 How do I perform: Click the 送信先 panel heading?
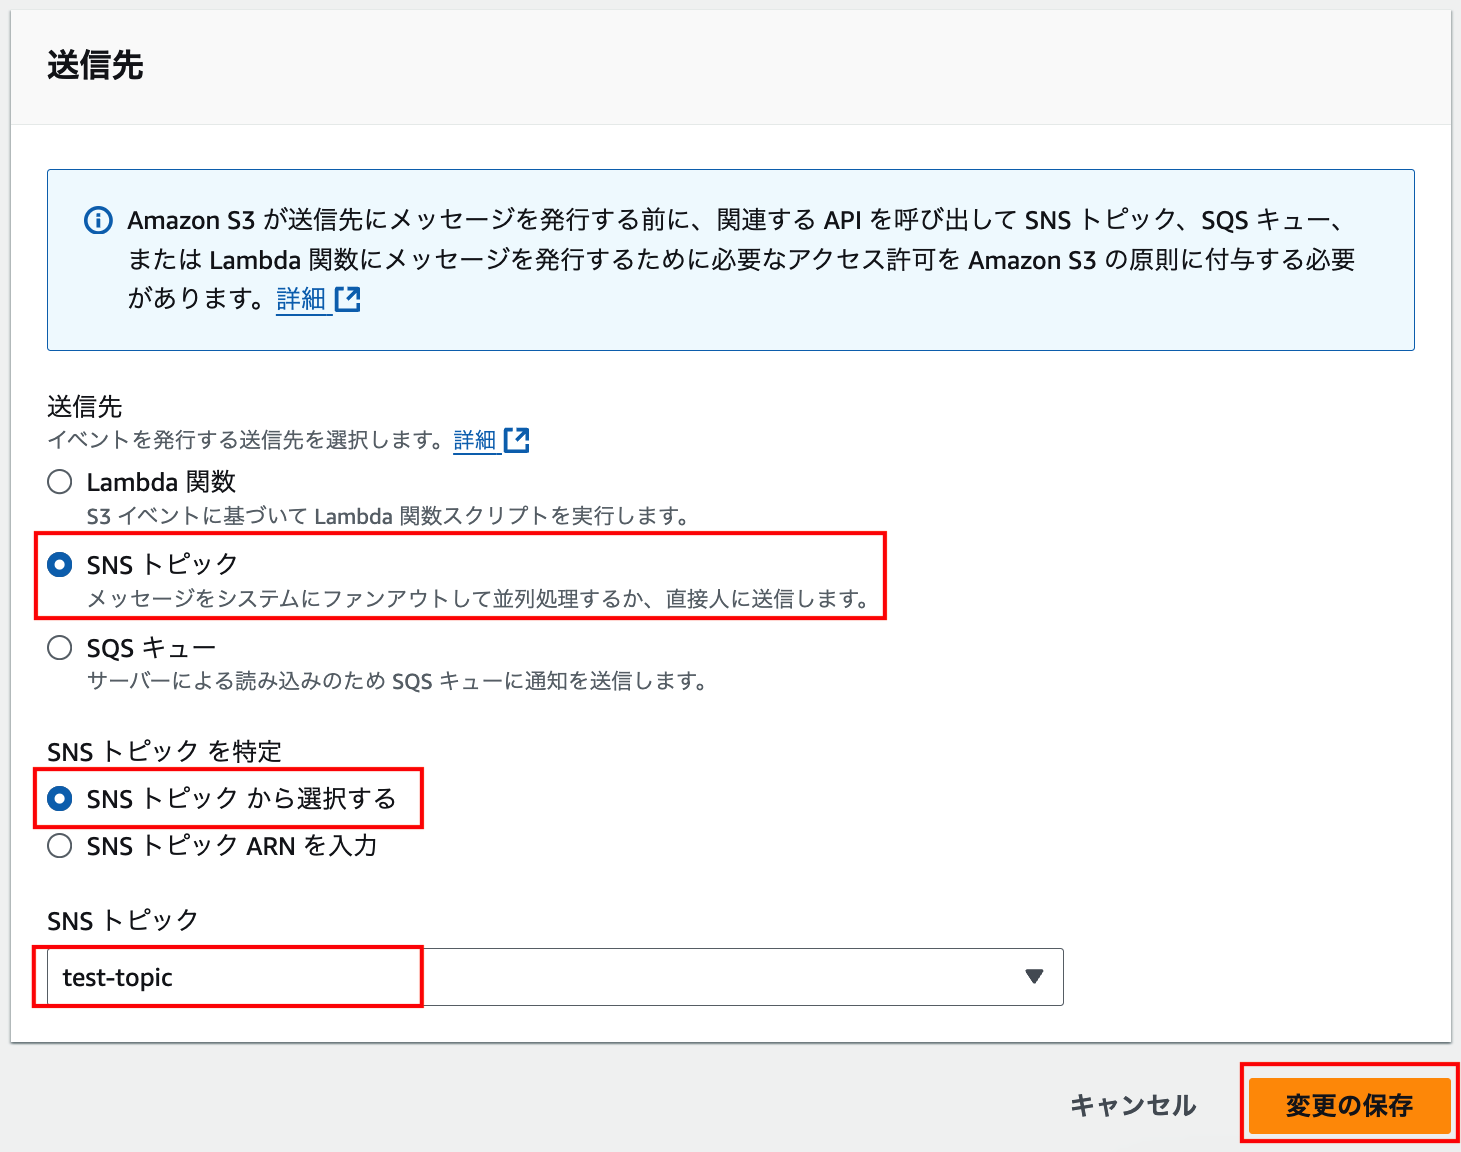click(x=95, y=66)
